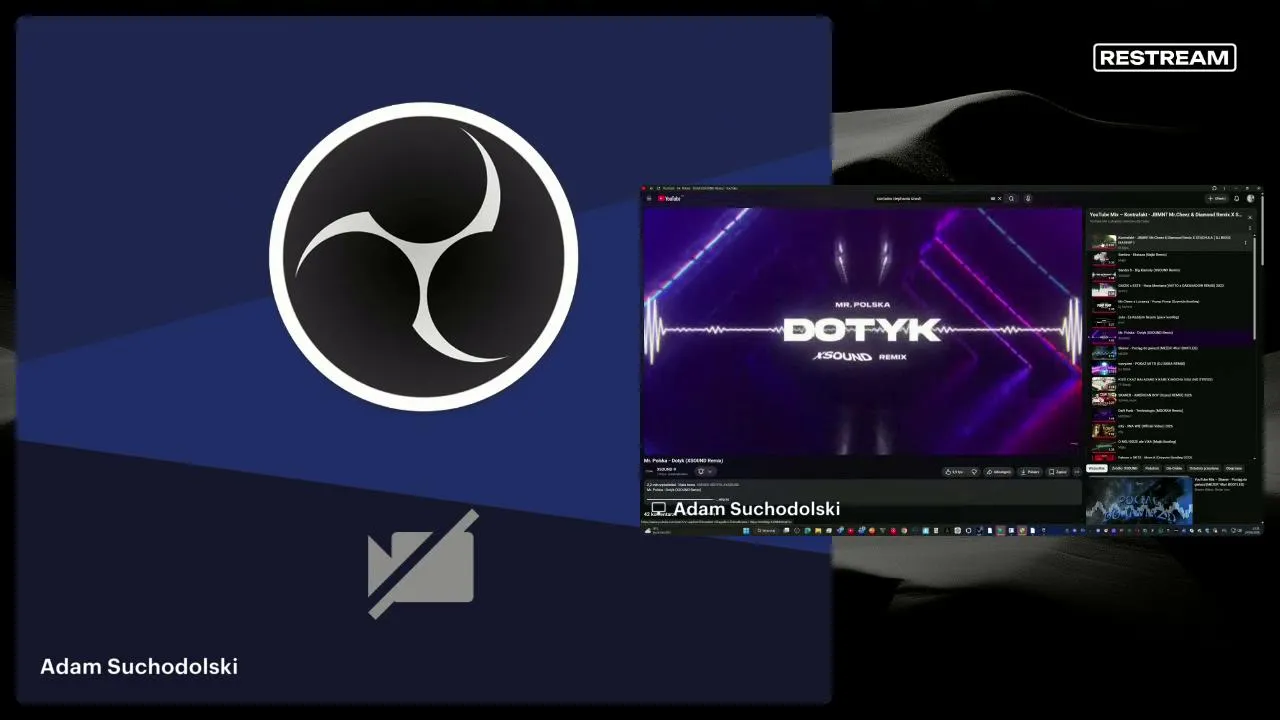Go to YouTube home via logo
Image resolution: width=1280 pixels, height=720 pixels.
(x=669, y=198)
